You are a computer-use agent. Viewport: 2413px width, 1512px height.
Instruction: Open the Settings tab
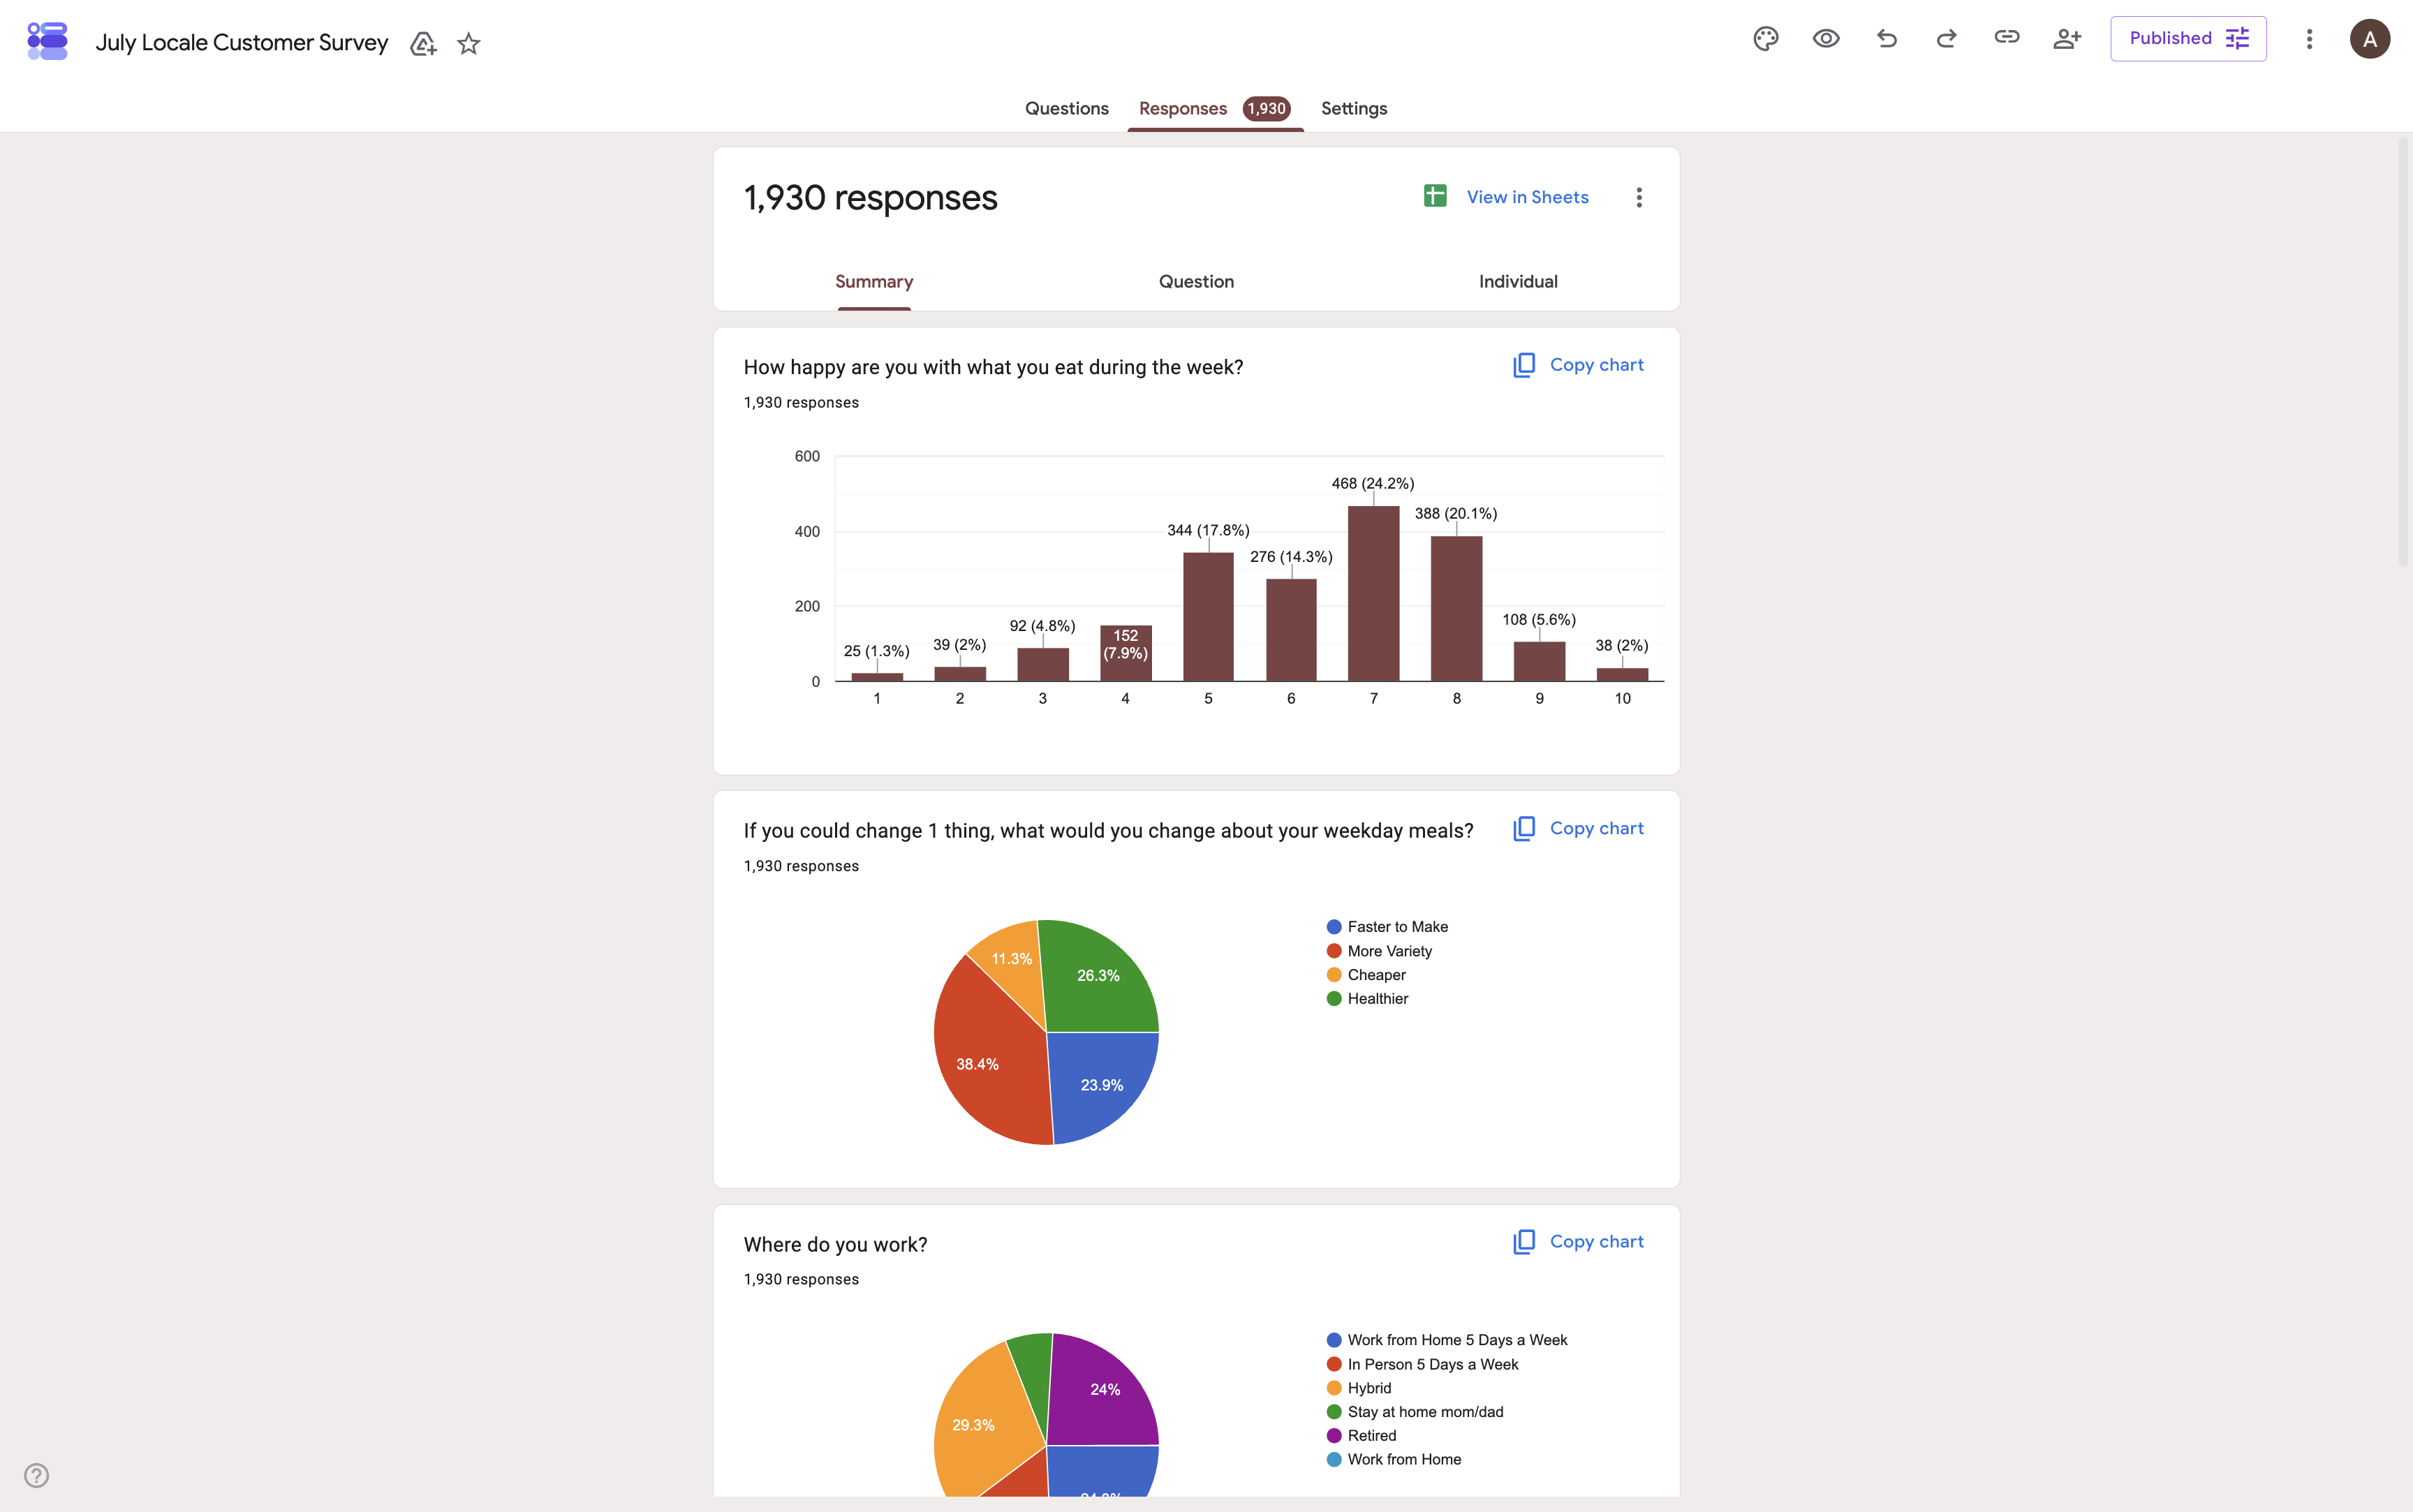click(x=1353, y=108)
